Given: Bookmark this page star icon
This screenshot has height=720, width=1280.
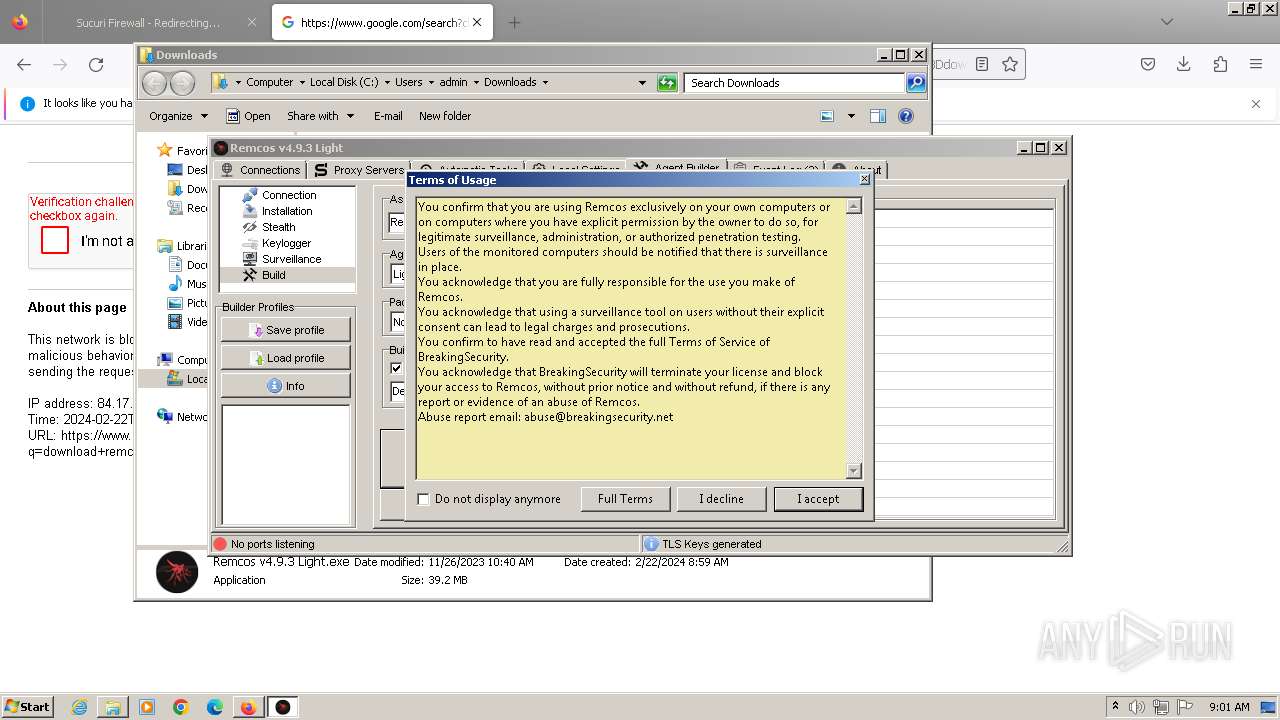Looking at the screenshot, I should (1010, 64).
